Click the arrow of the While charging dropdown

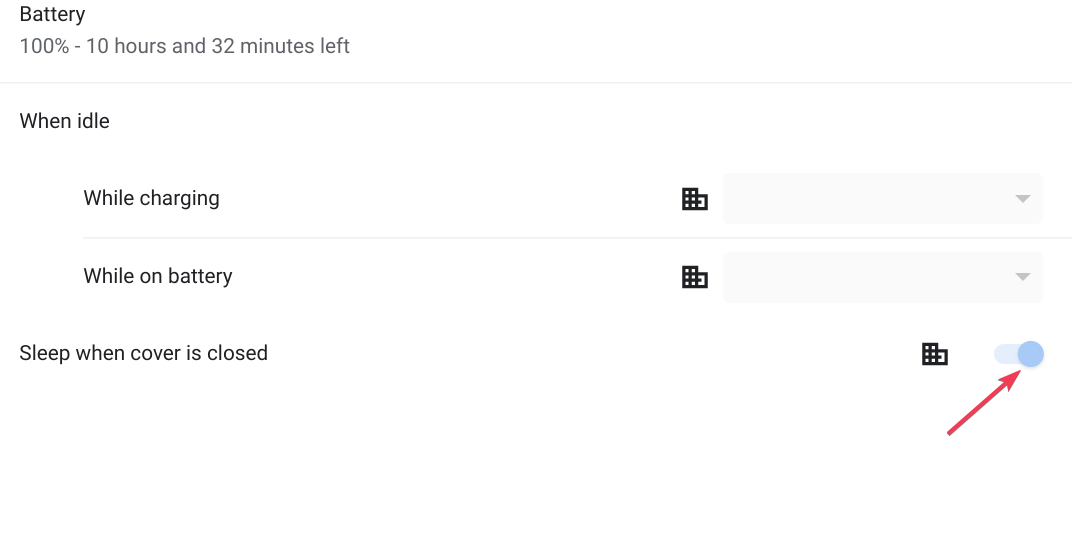(x=1022, y=199)
